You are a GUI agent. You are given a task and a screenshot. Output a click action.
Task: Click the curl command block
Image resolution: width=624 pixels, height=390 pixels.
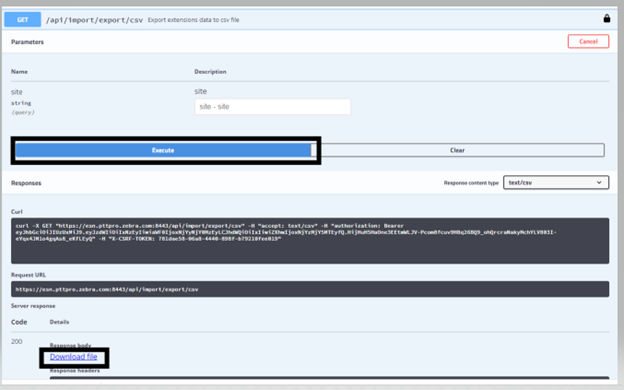[310, 241]
